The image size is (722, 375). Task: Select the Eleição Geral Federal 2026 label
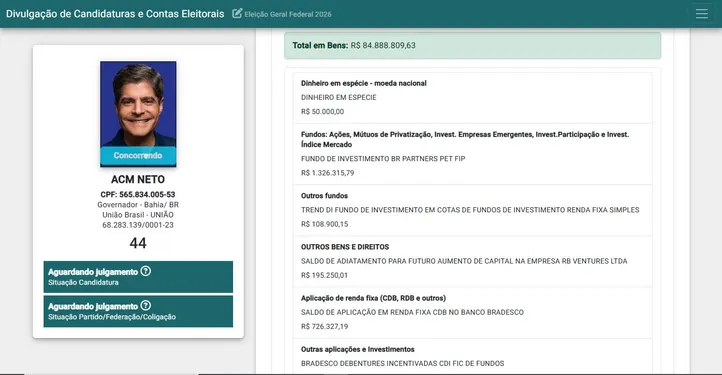[288, 14]
